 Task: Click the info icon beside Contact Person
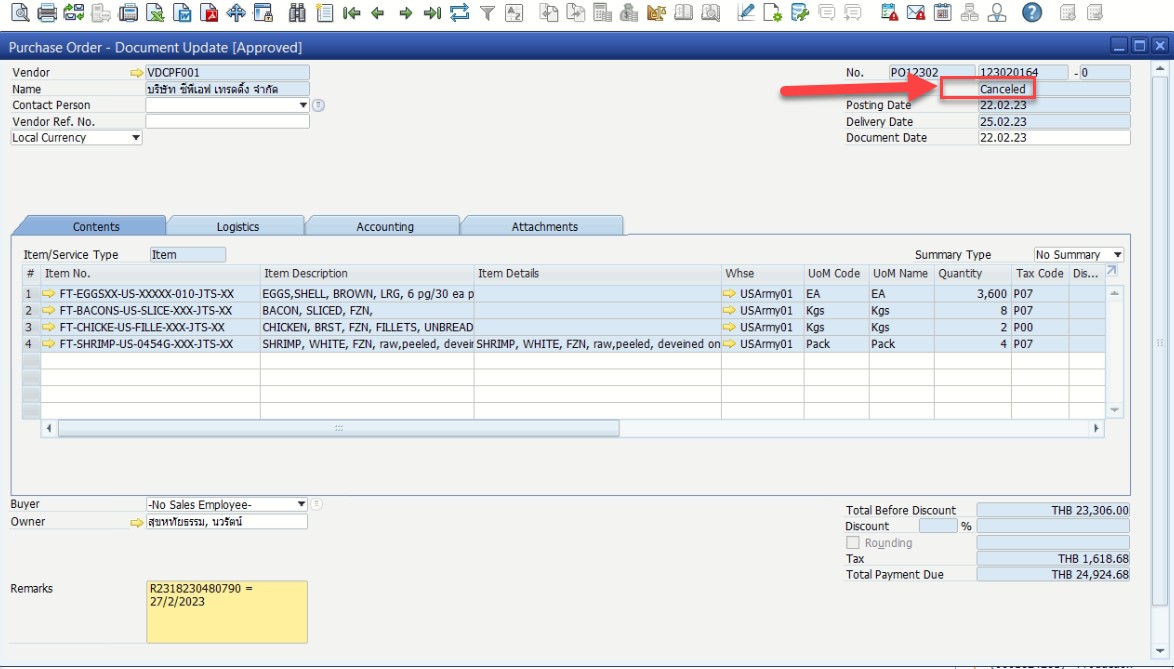318,106
